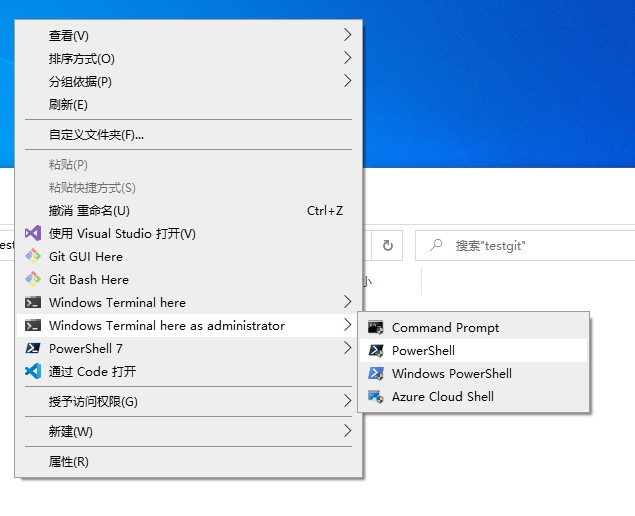Screen dimensions: 635x516
Task: Choose 授予访问权限(G) entry
Action: tap(188, 401)
